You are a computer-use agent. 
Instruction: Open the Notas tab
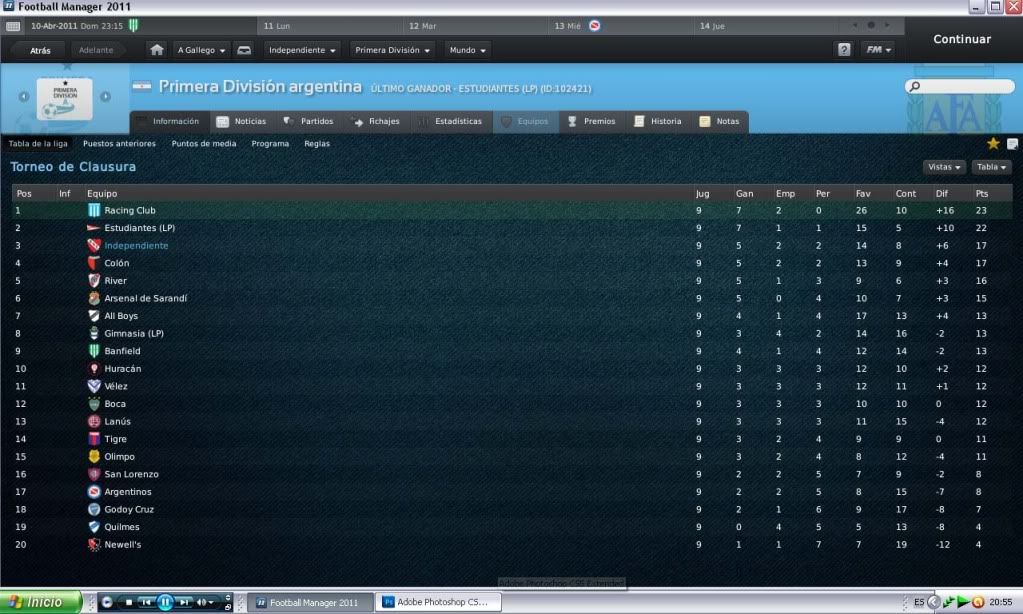tap(720, 121)
